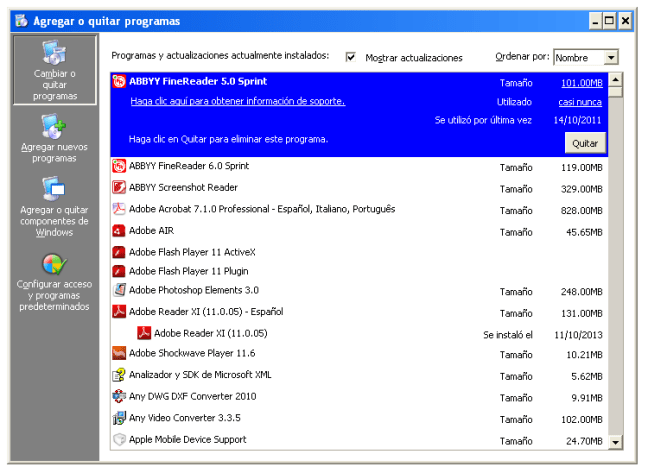This screenshot has width=648, height=473.
Task: Open Cambiar o quitar programas section
Action: [x=55, y=70]
